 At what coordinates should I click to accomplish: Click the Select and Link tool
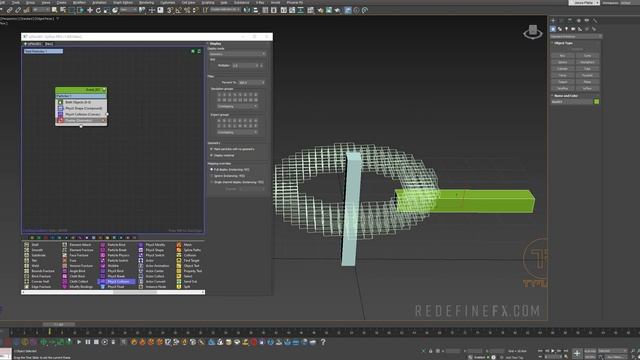[9, 10]
